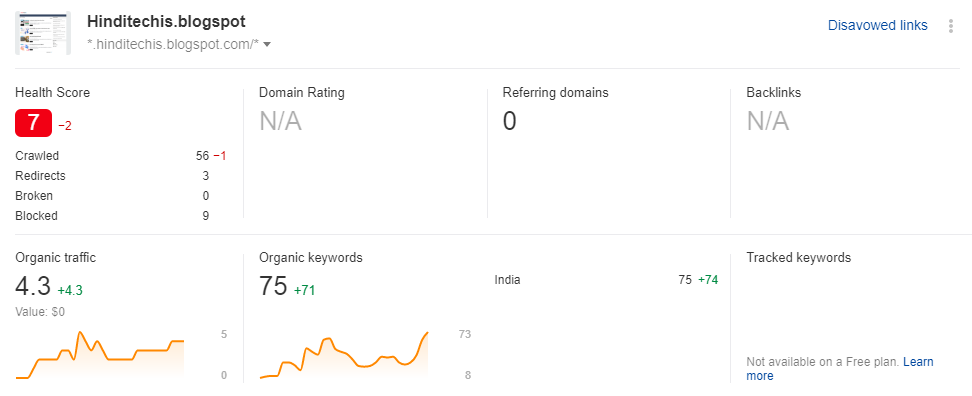The height and width of the screenshot is (396, 972).
Task: Click the Organic keywords trend chart
Action: click(344, 354)
